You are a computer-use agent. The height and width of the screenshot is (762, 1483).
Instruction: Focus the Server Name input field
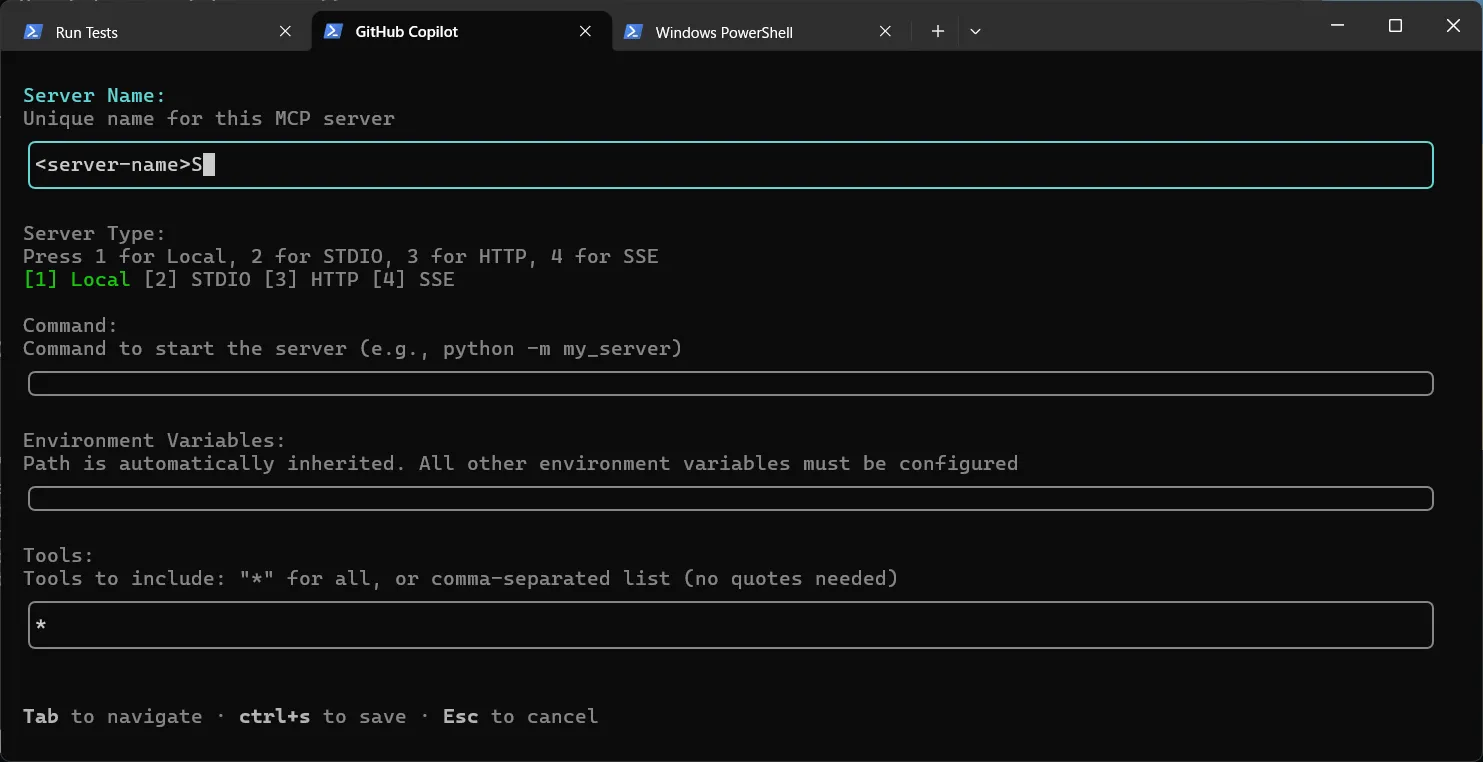click(x=731, y=165)
